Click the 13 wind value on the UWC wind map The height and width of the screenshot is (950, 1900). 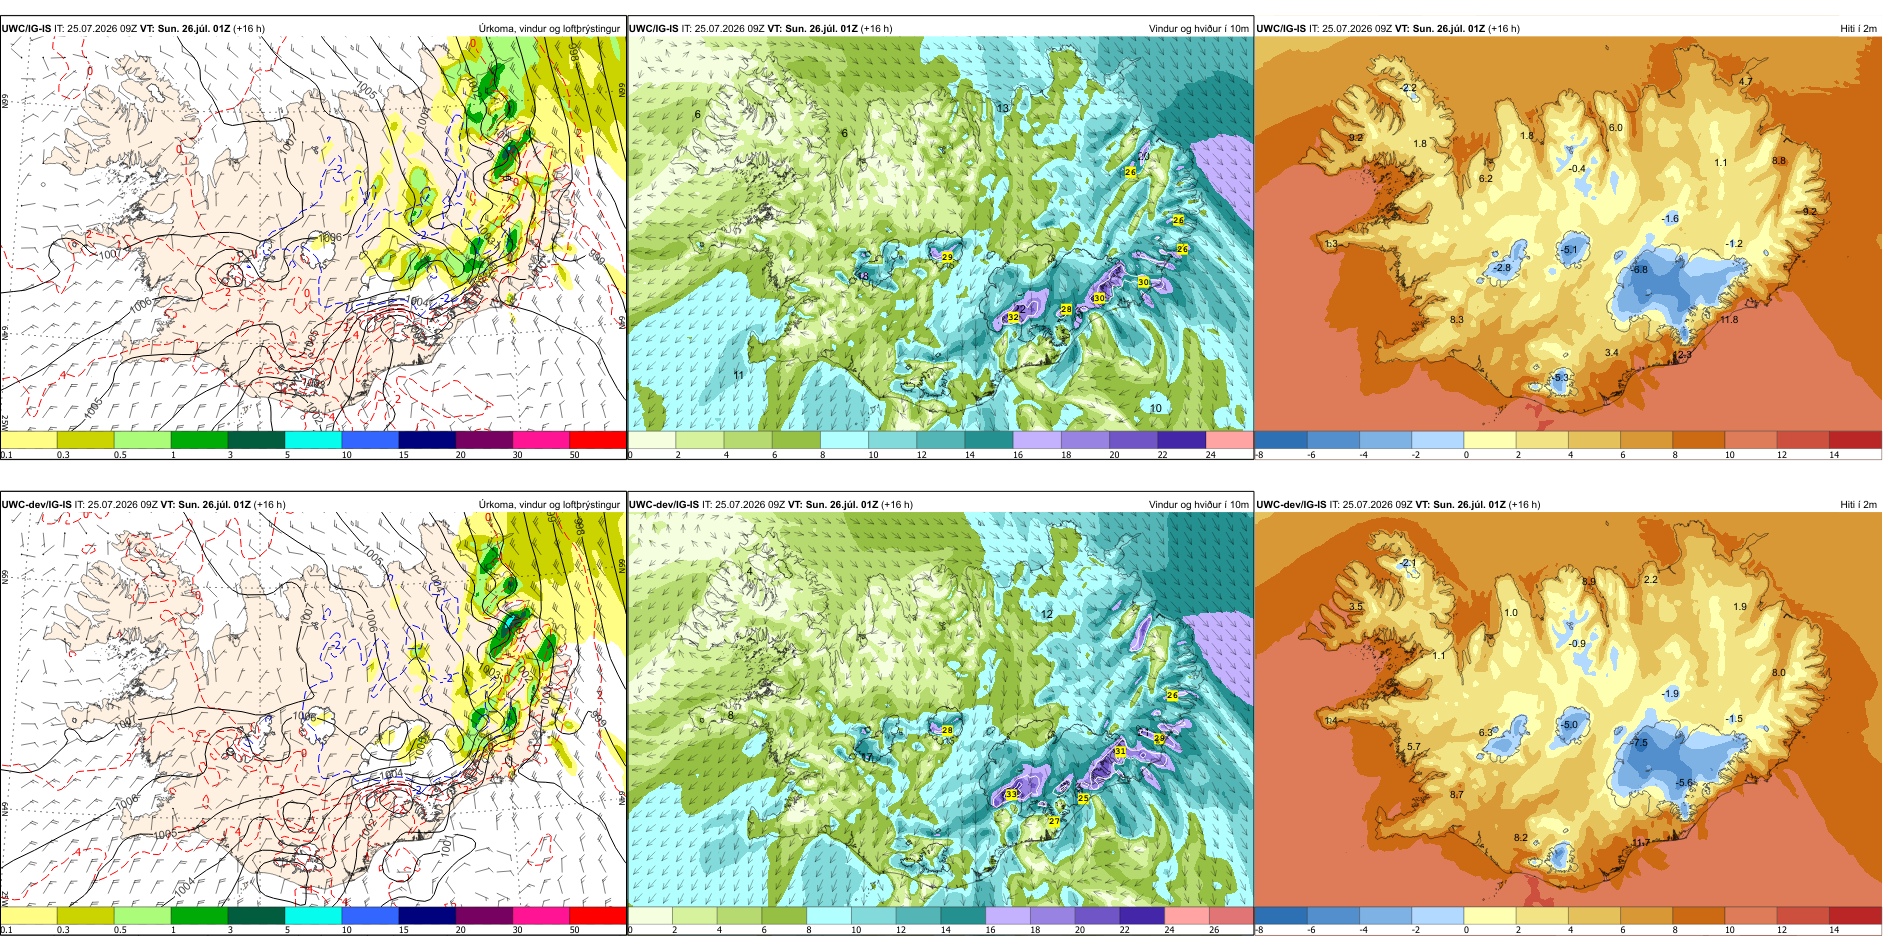click(x=1002, y=107)
